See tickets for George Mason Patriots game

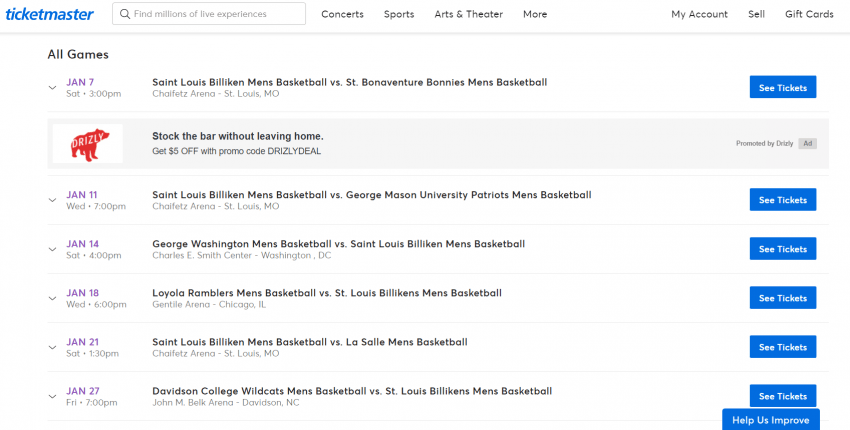click(x=783, y=200)
